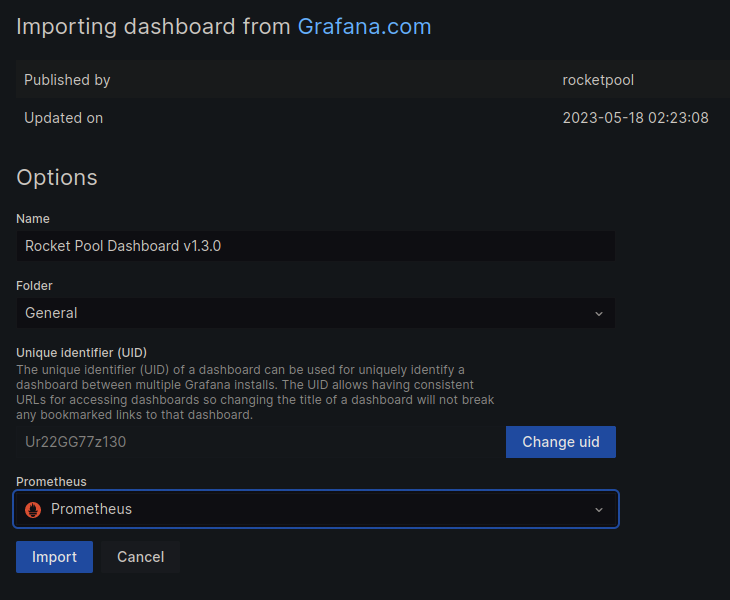The width and height of the screenshot is (730, 600).
Task: Click the chevron arrow in the Folder selector
Action: [599, 313]
